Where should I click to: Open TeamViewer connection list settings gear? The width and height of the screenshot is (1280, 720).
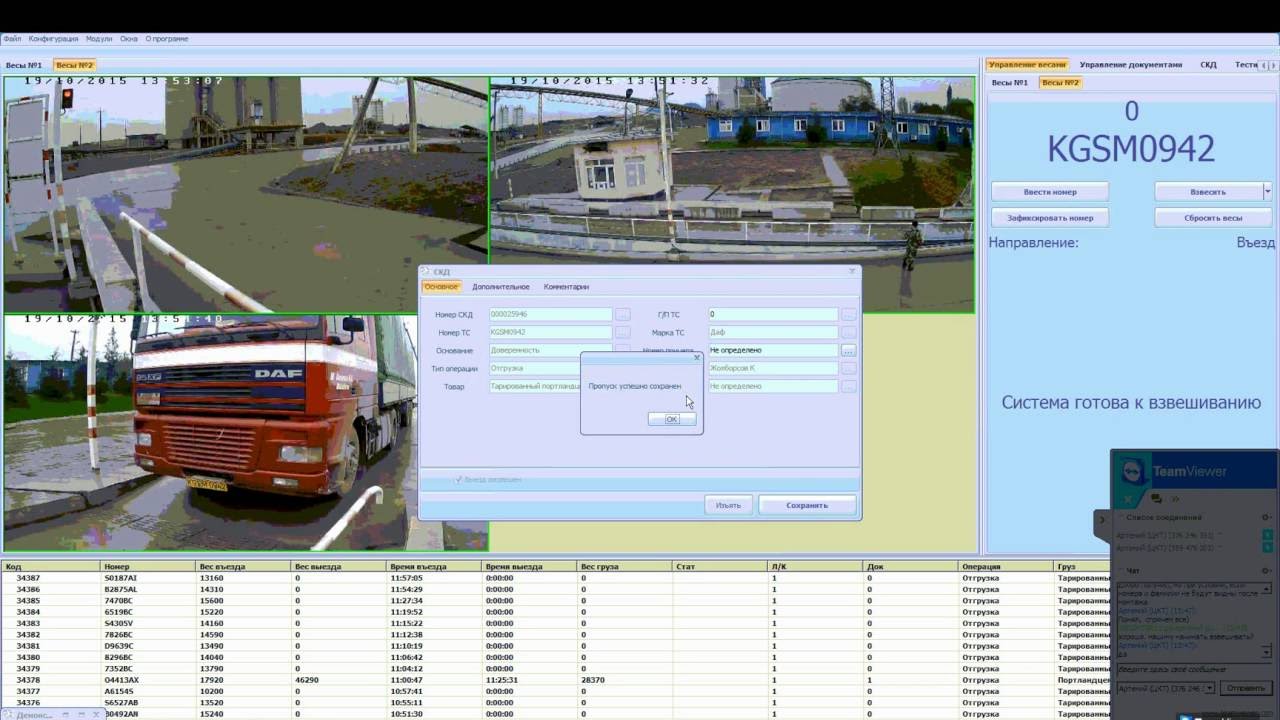tap(1266, 517)
